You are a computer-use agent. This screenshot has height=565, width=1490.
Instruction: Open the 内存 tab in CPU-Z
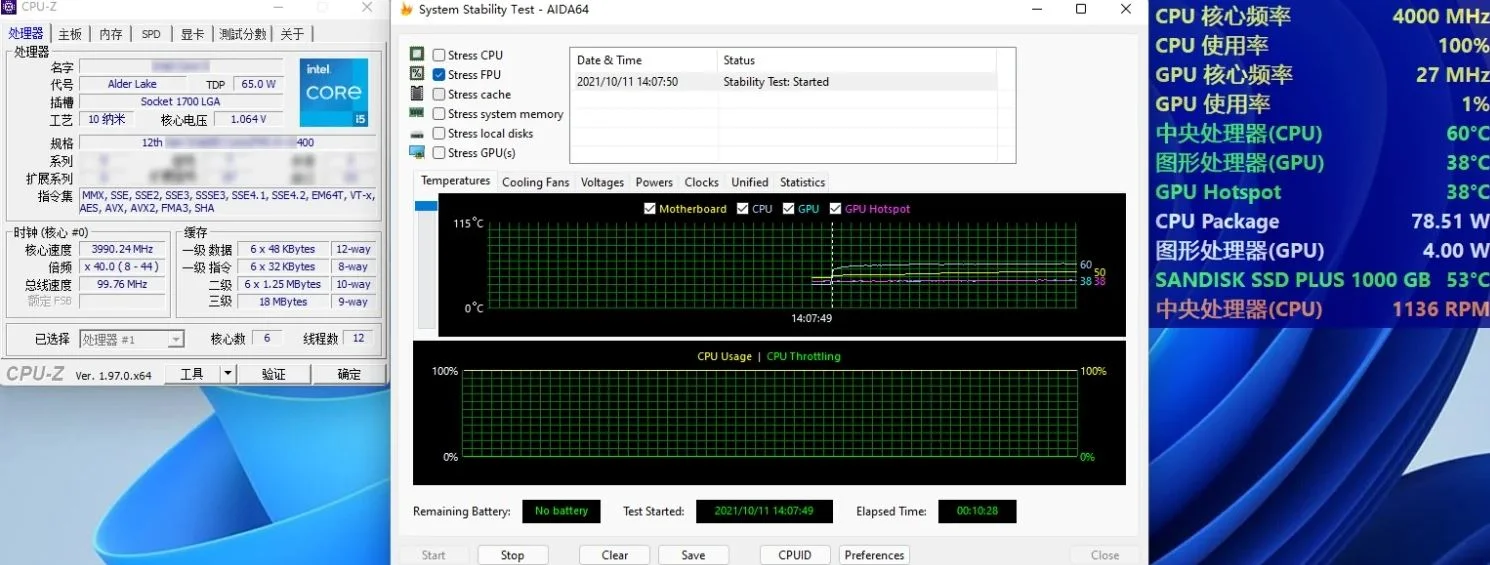coord(110,34)
